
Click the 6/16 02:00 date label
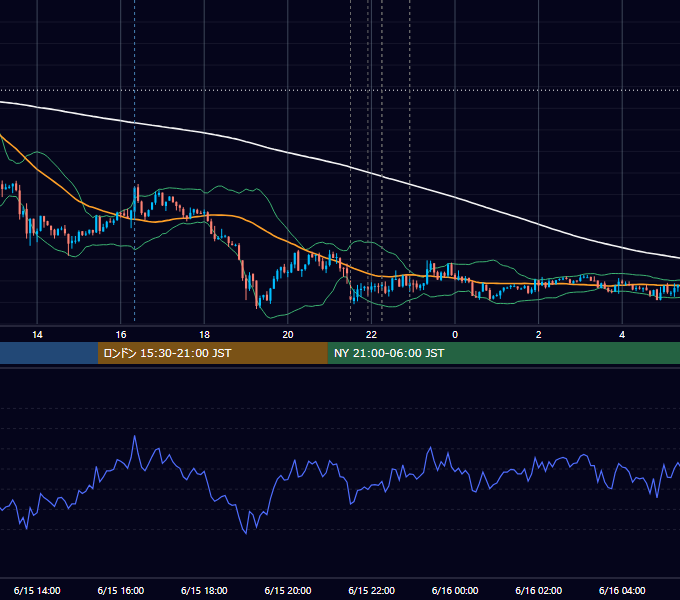(x=539, y=590)
